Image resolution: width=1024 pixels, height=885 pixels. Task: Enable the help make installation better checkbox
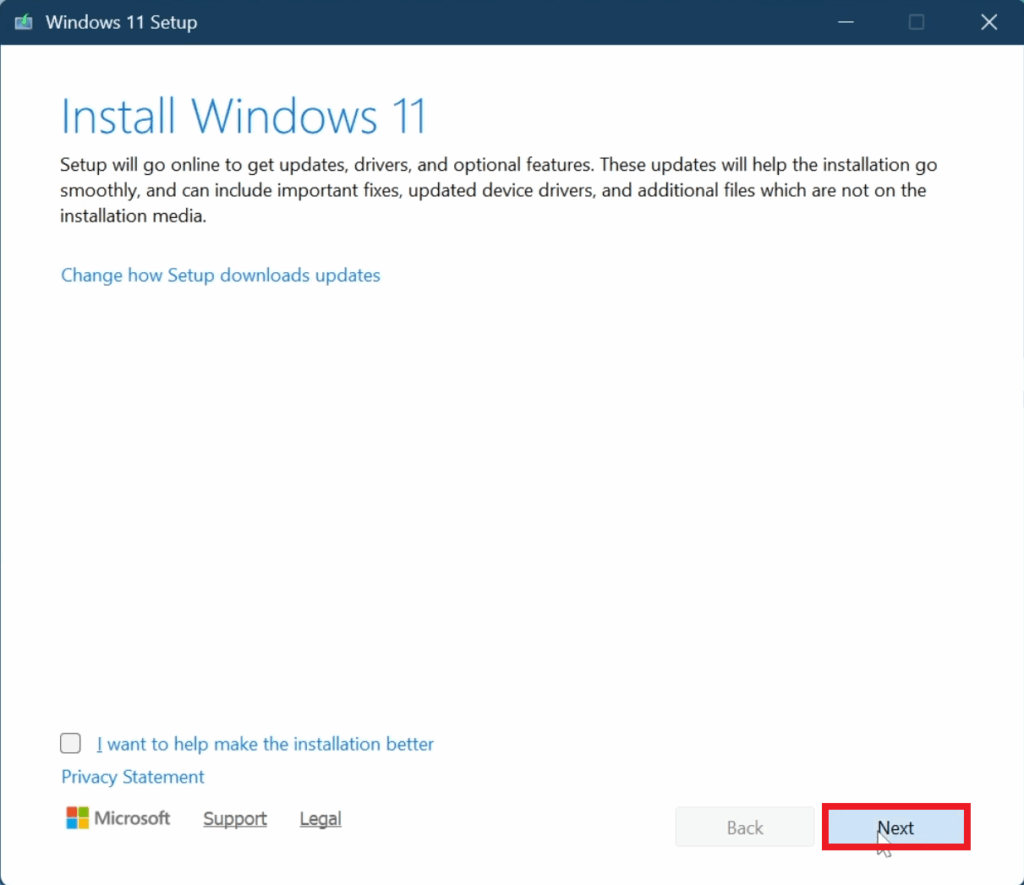point(71,743)
